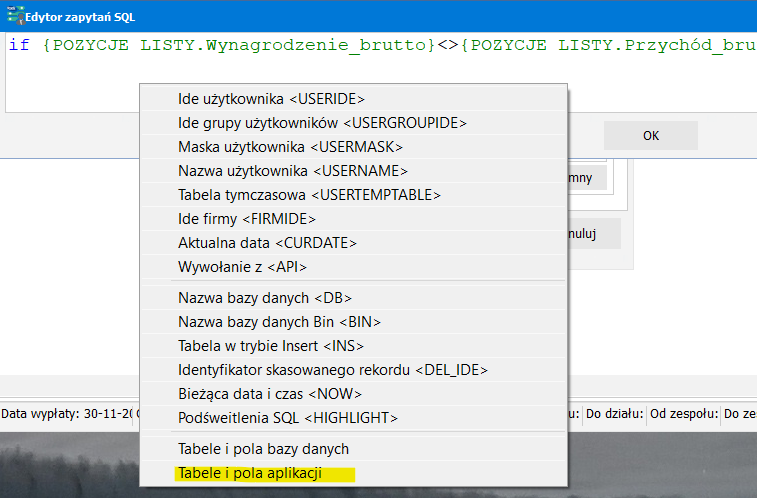Insert Identyfikator skasowanego rekordu <DEL_IDE>
Viewport: 757px width, 498px height.
[x=353, y=370]
